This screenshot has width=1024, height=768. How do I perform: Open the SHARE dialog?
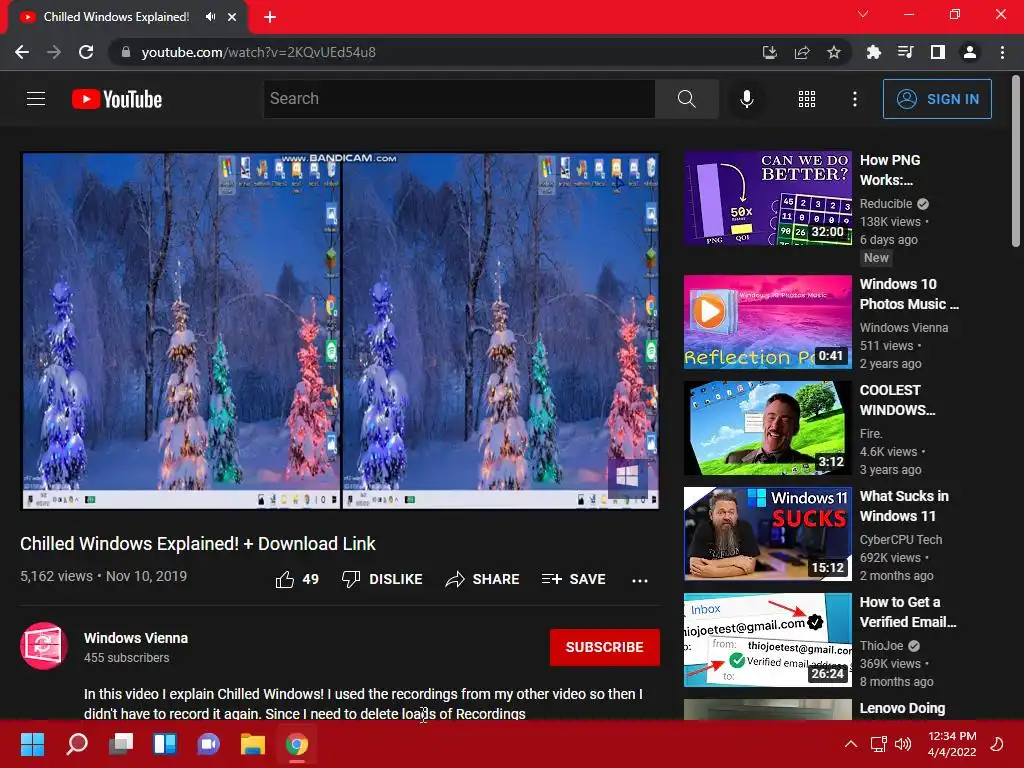482,579
